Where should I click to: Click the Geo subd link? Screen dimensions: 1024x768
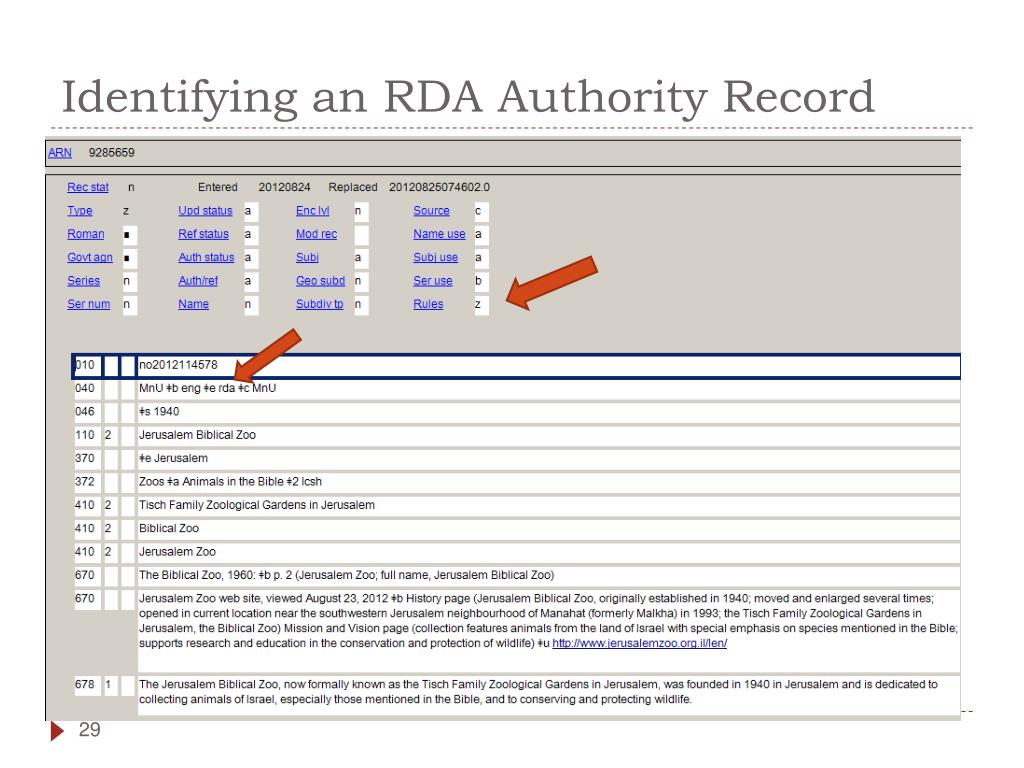320,281
